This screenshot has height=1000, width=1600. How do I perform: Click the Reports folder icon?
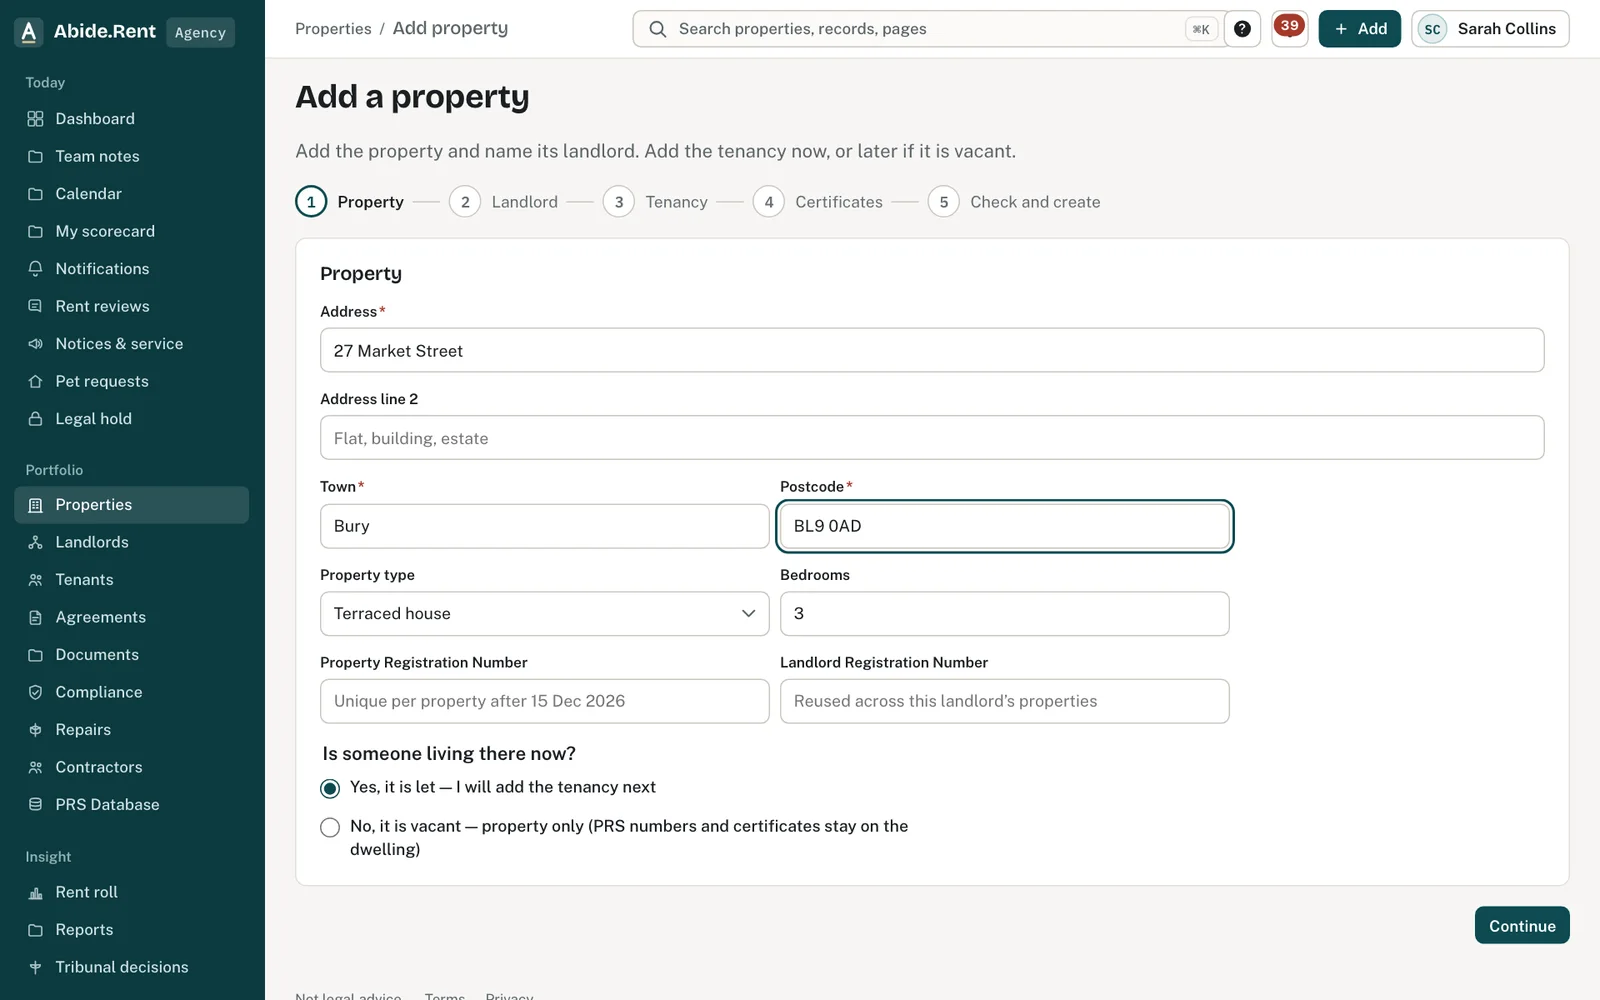(x=35, y=930)
